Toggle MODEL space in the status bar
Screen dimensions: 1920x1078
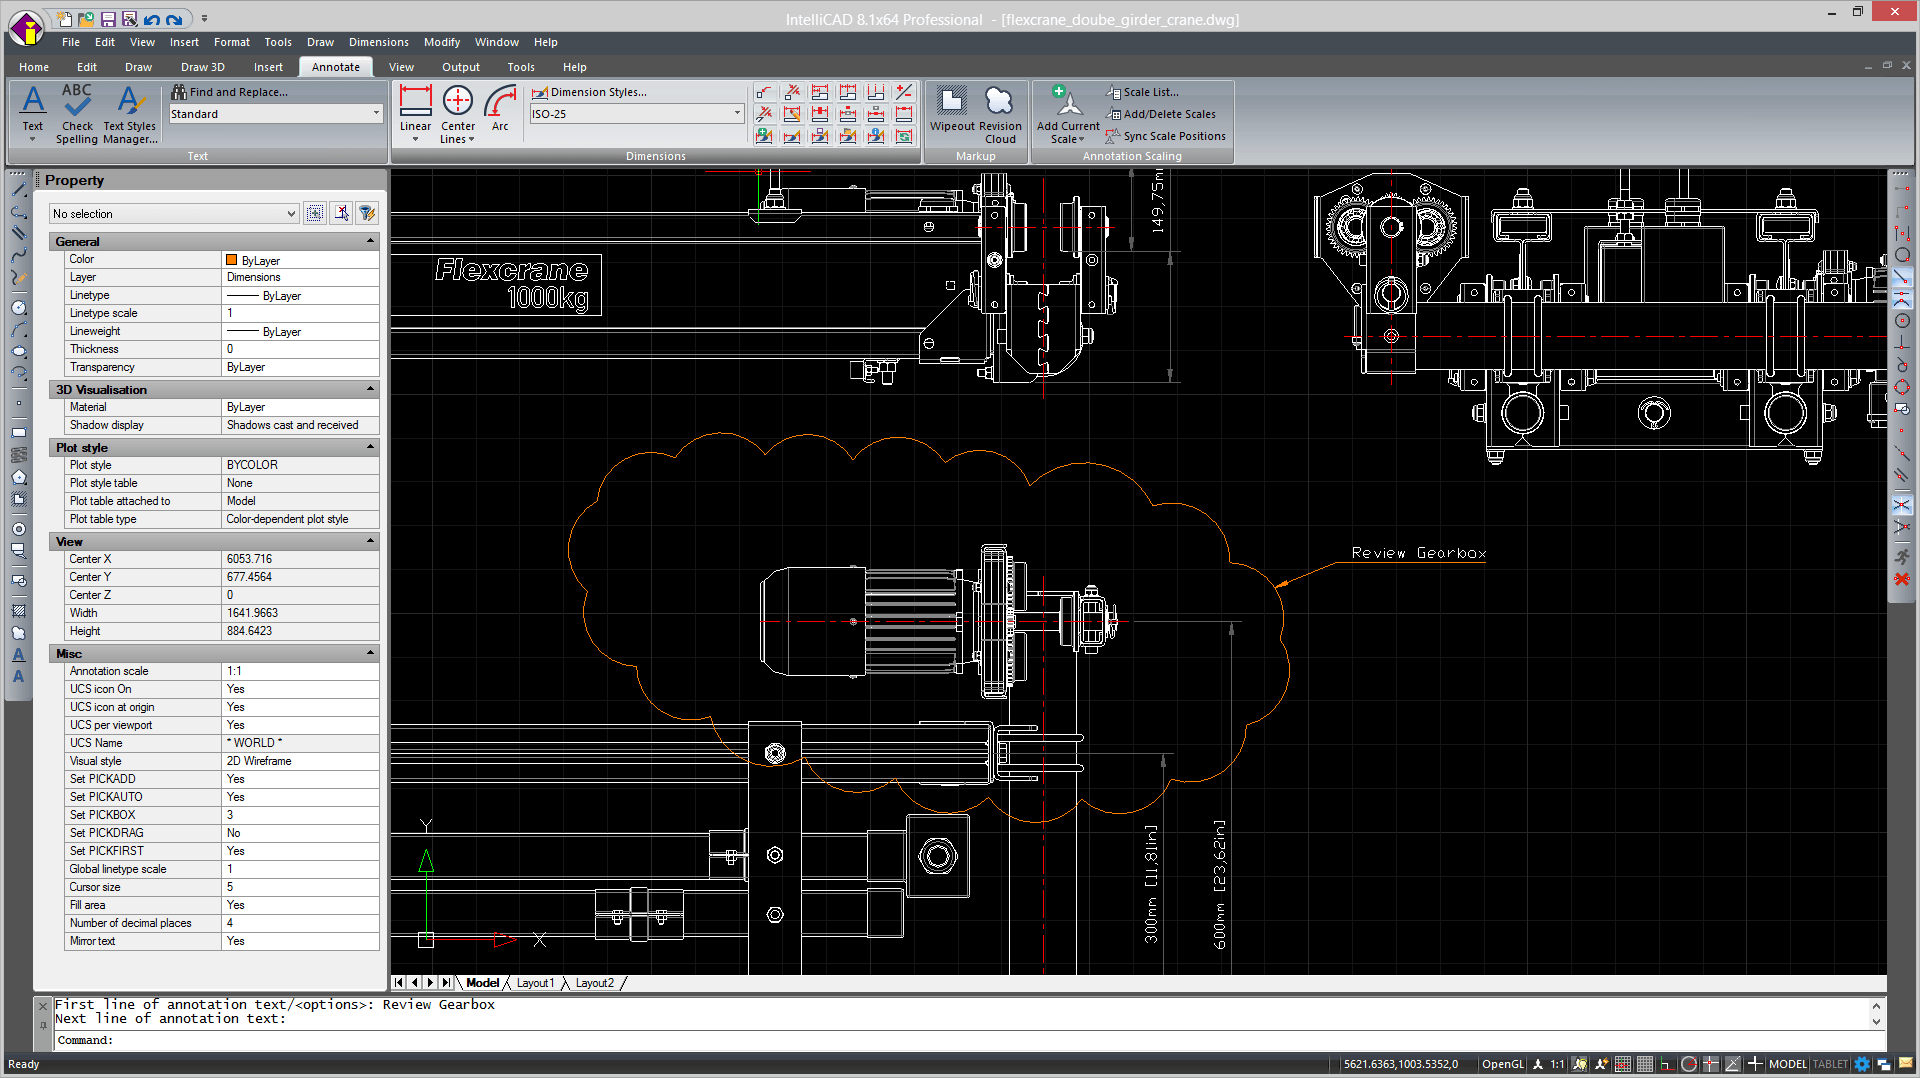(1788, 1064)
